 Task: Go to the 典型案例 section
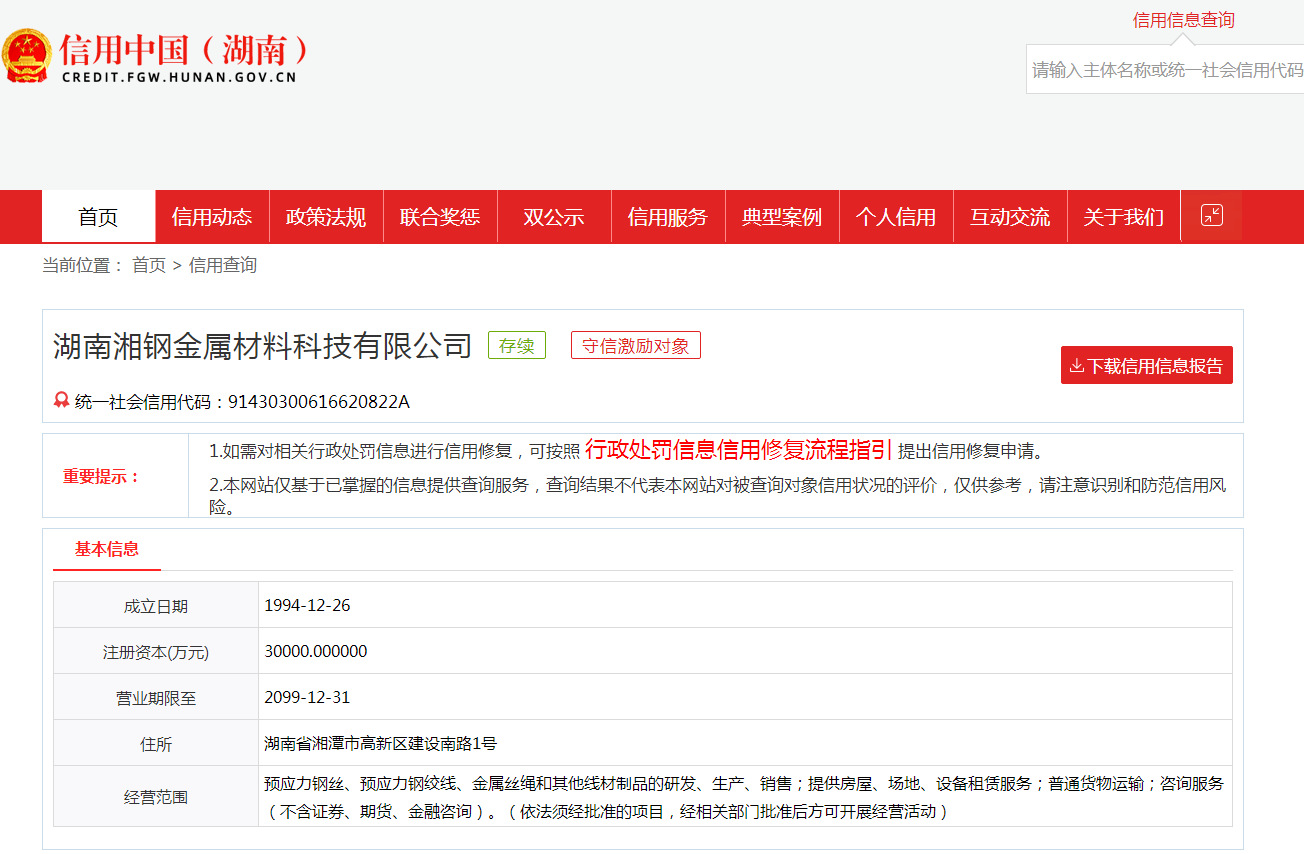click(x=782, y=217)
